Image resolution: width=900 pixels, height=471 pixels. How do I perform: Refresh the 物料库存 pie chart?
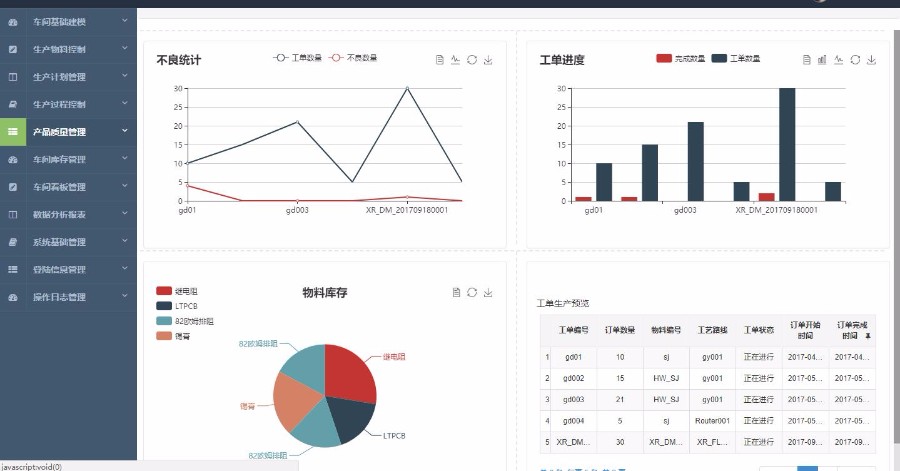[472, 293]
